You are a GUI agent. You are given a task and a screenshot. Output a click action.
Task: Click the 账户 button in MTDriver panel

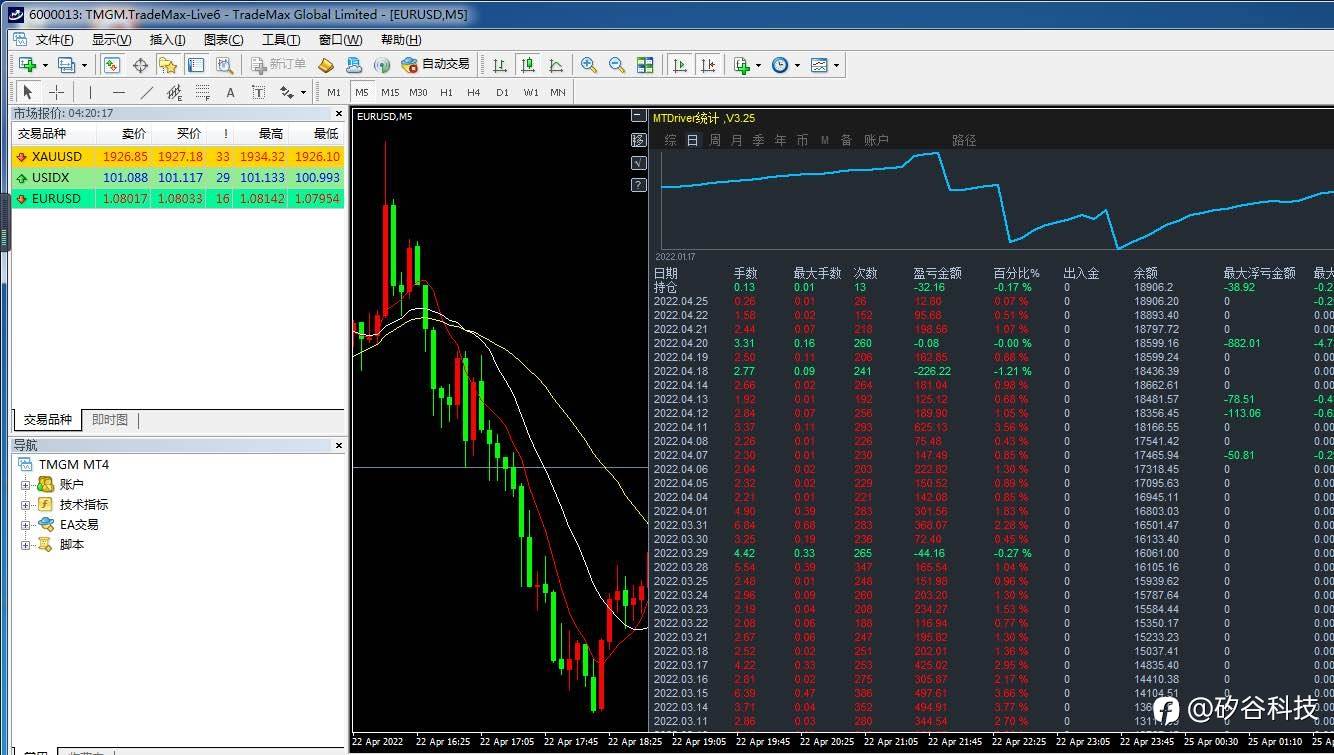pos(876,141)
